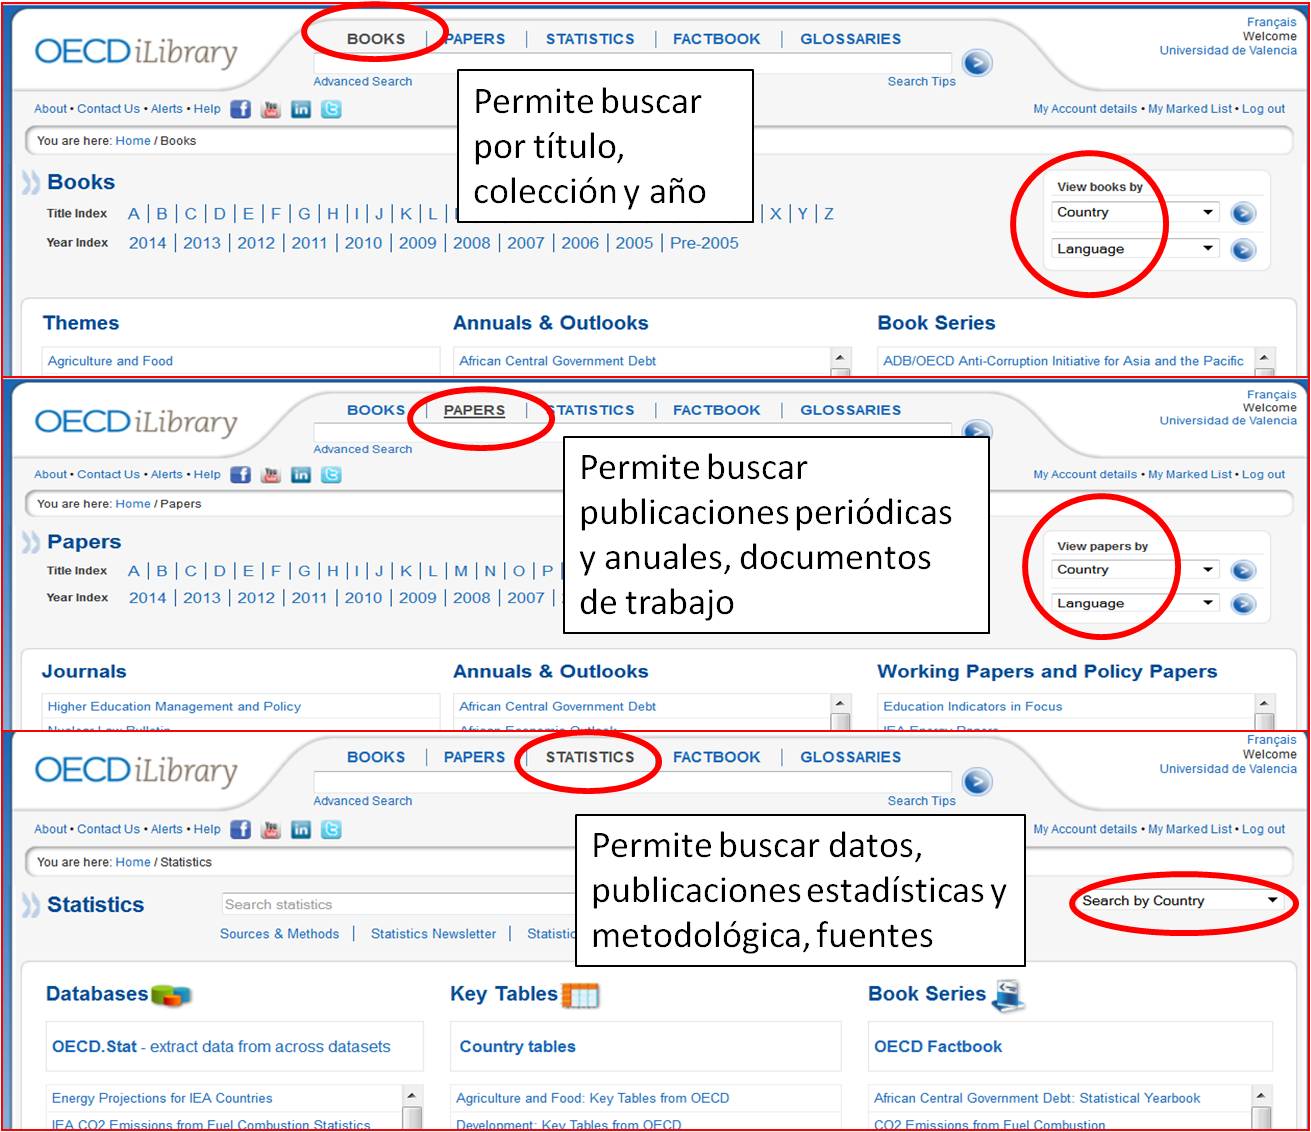Click the LinkedIn icon on the Statistics page
The width and height of the screenshot is (1311, 1132).
point(301,829)
